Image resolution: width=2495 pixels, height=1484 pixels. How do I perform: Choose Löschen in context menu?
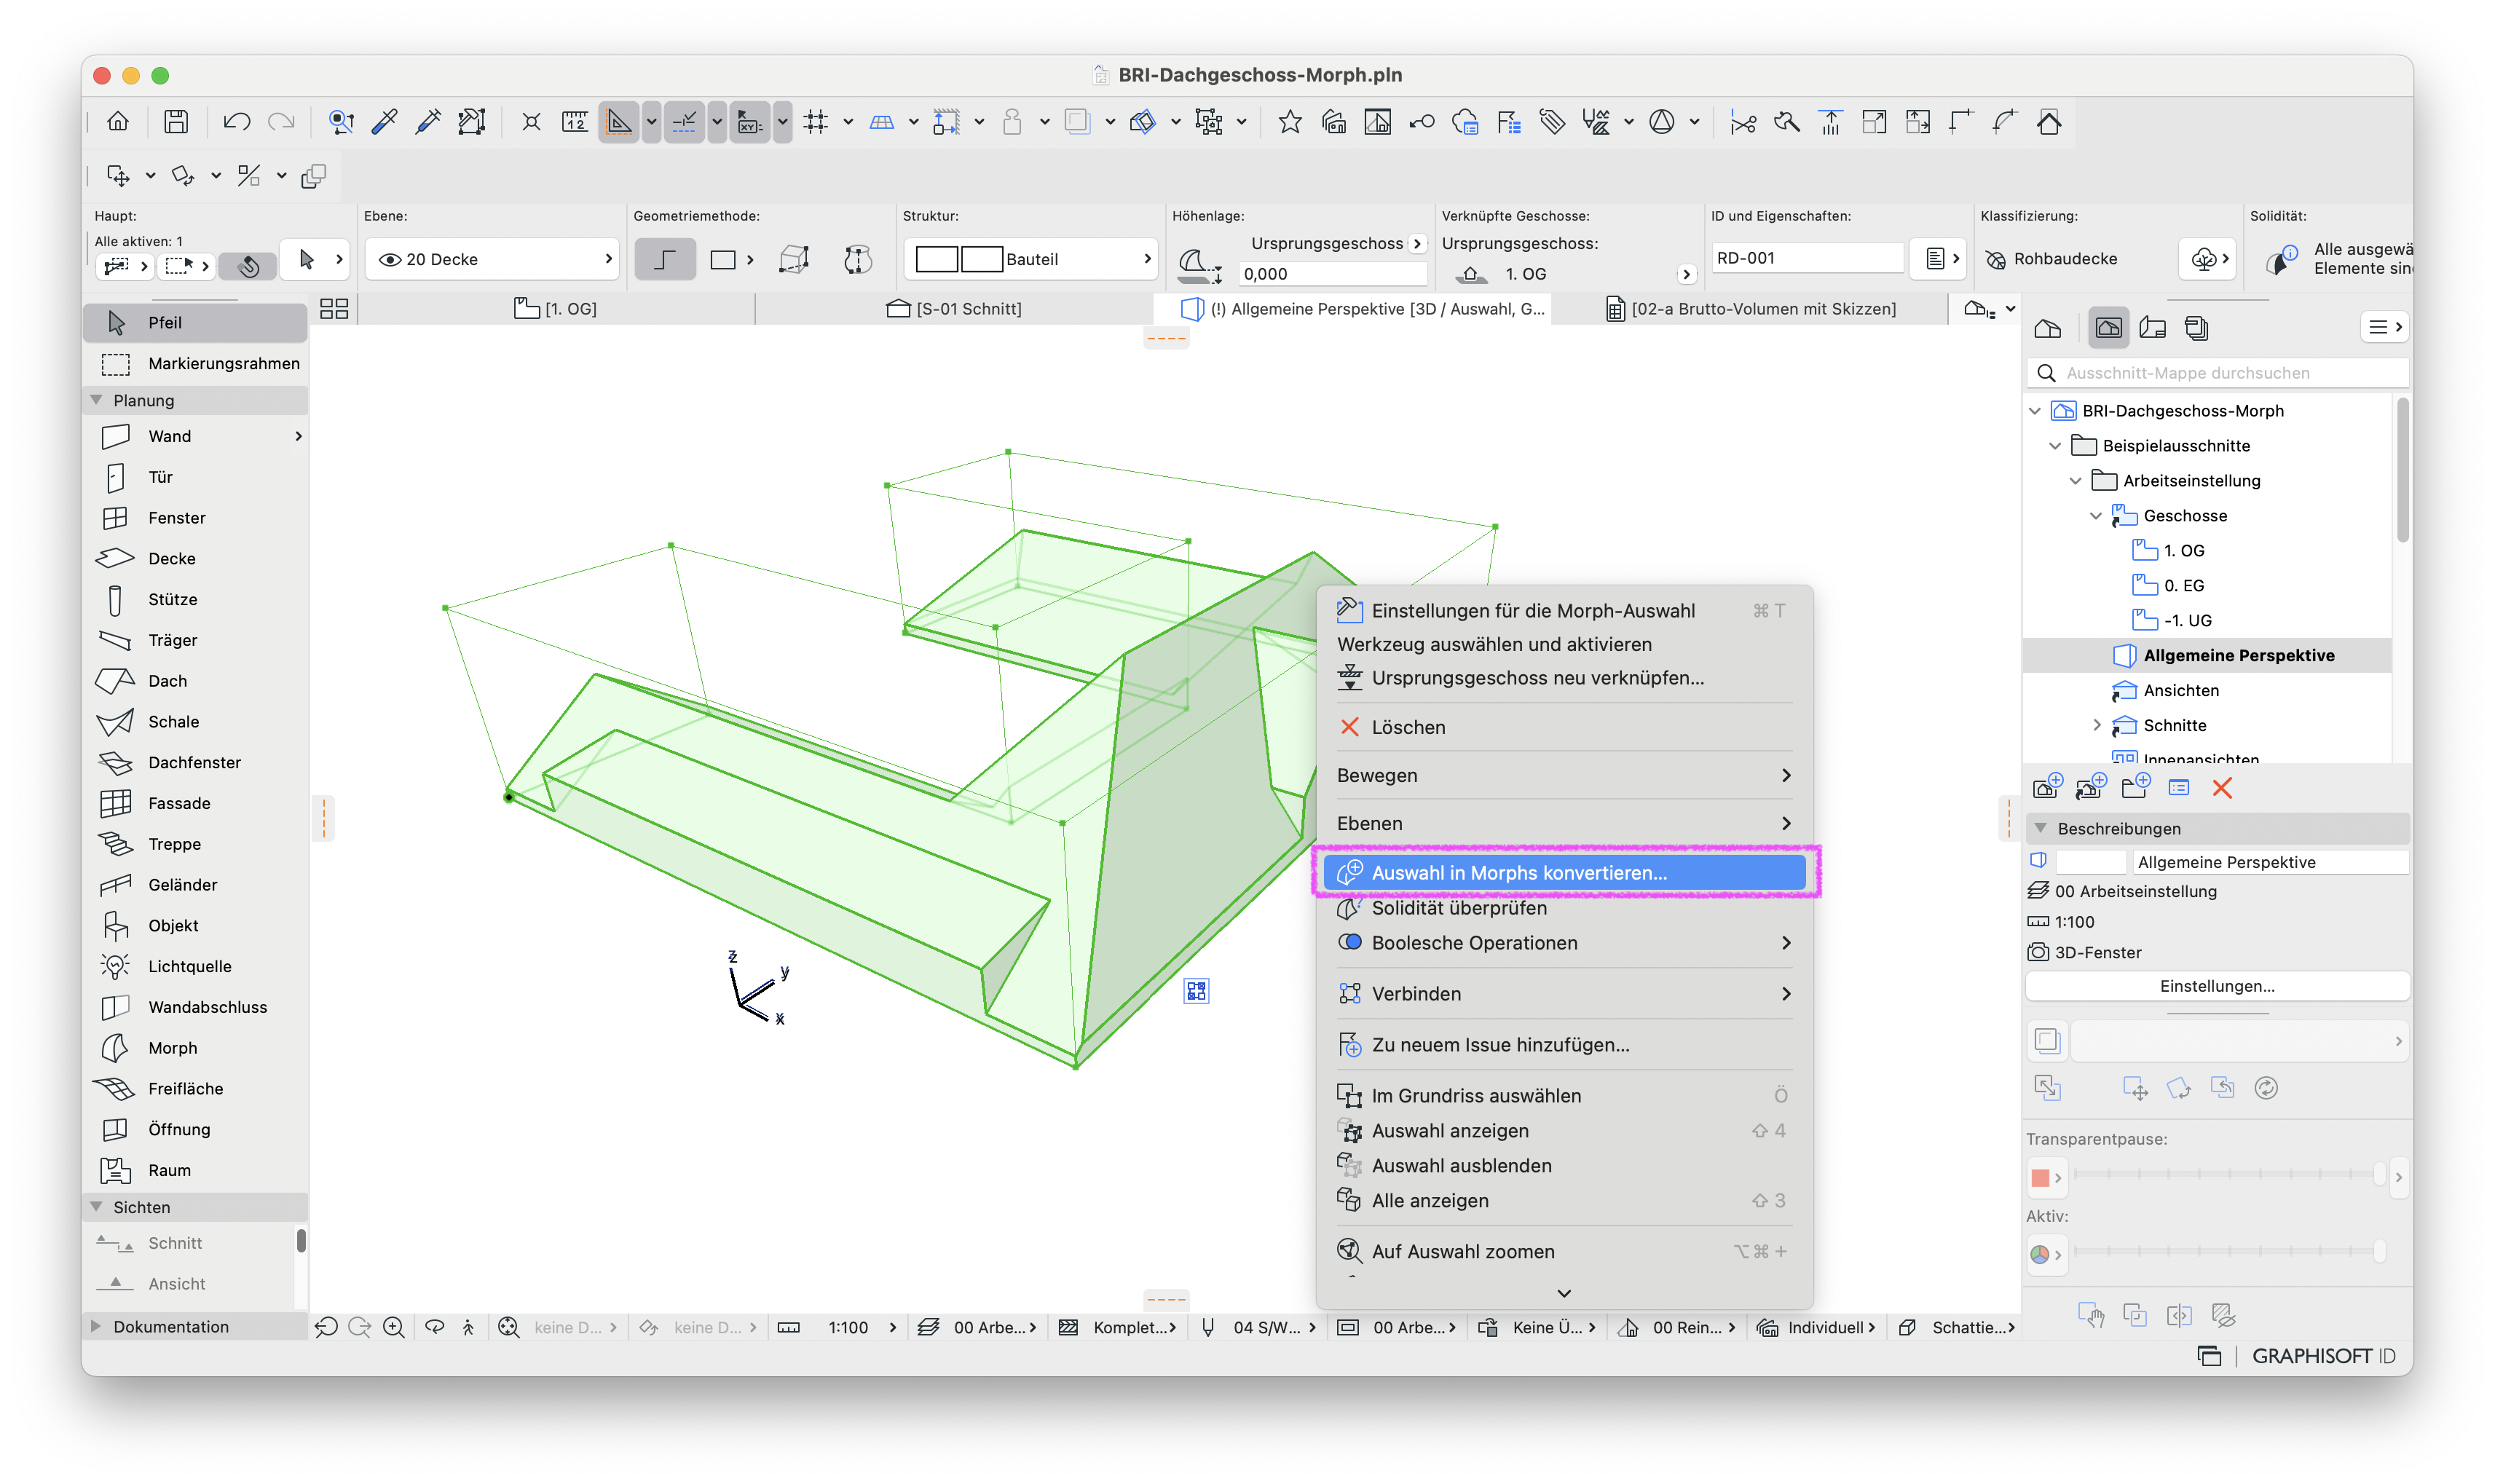[1564, 727]
